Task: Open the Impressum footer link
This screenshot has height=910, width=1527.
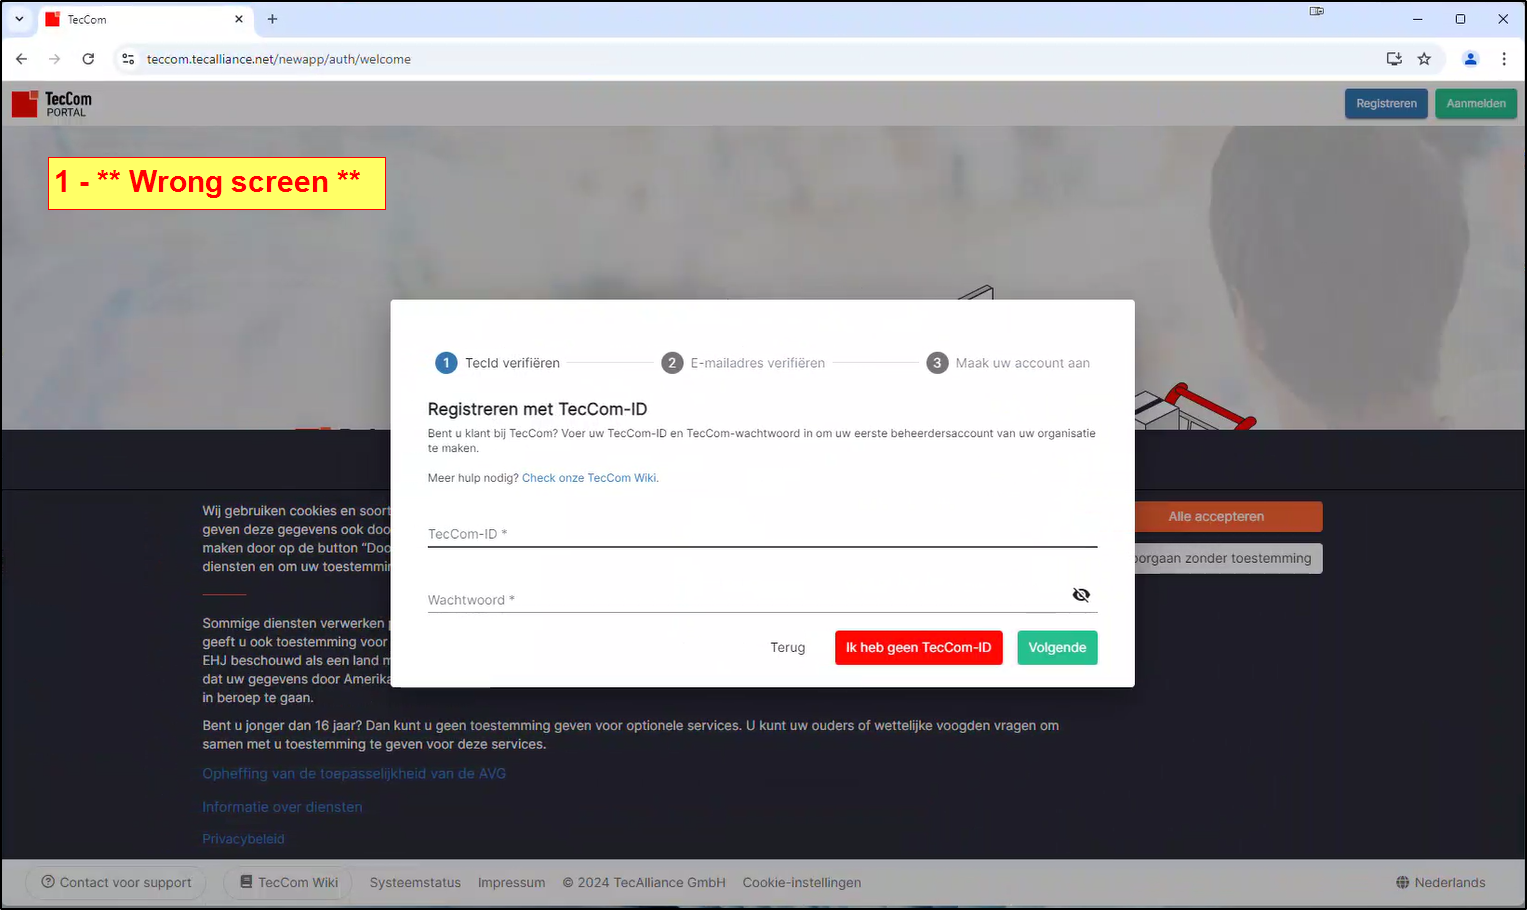Action: (x=511, y=883)
